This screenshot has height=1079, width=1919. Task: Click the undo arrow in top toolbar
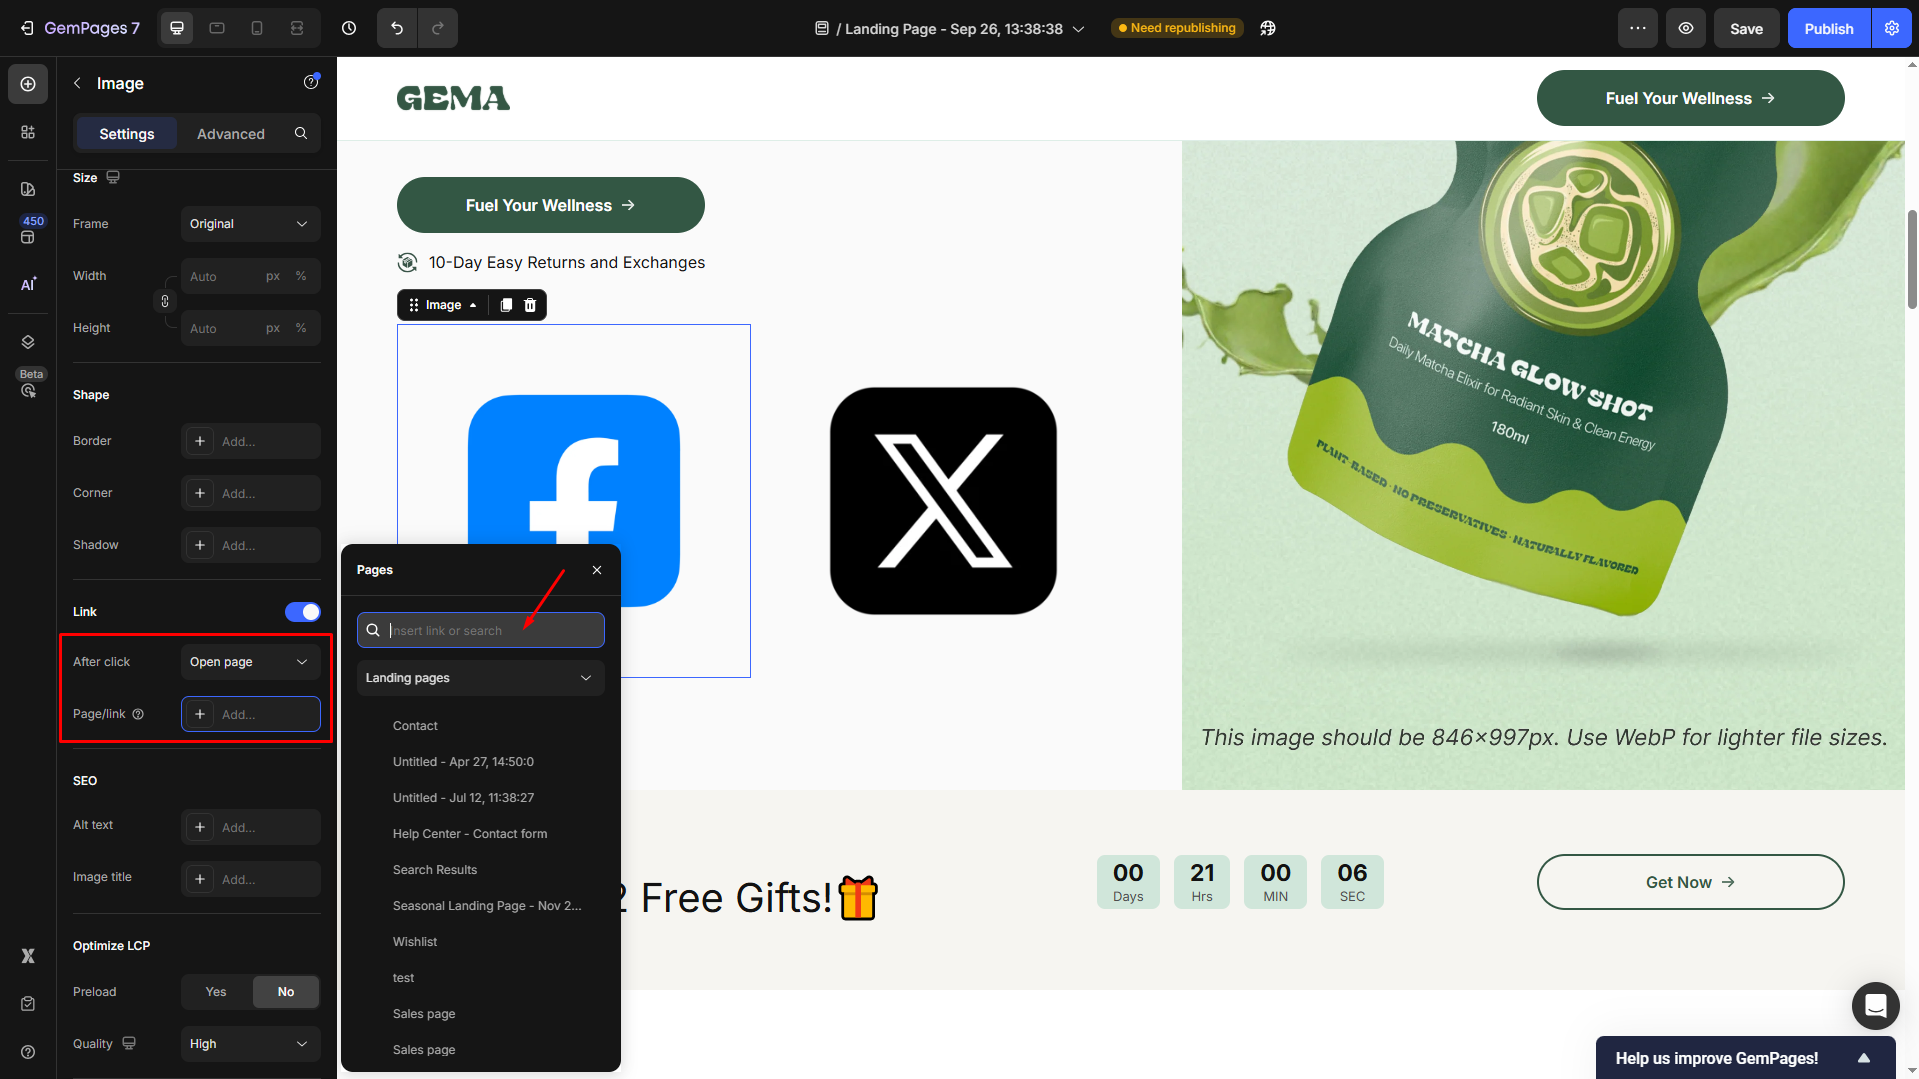[x=397, y=28]
